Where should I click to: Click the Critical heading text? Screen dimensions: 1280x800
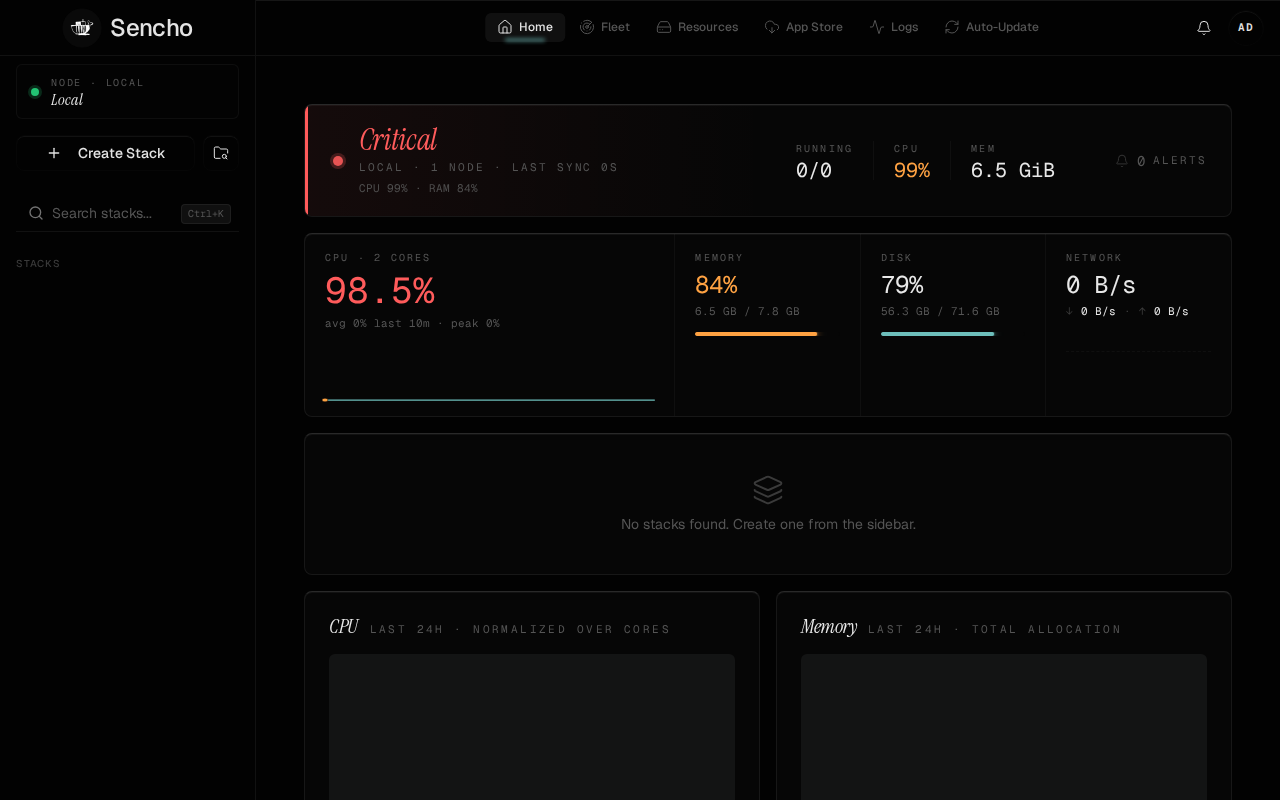[x=398, y=139]
